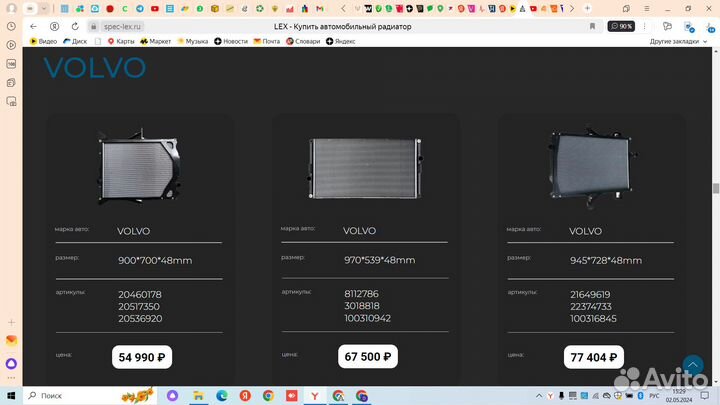Open the Карты bookmark
The image size is (720, 405).
point(121,41)
